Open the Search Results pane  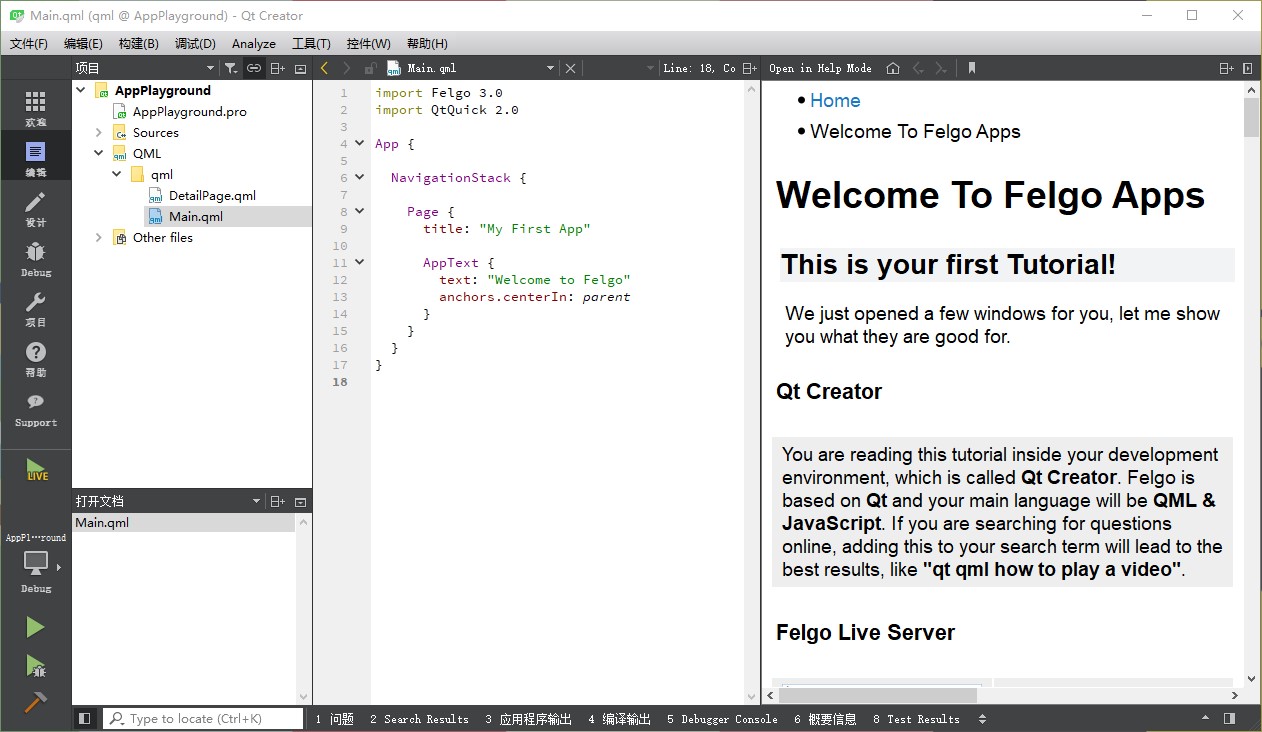[419, 718]
